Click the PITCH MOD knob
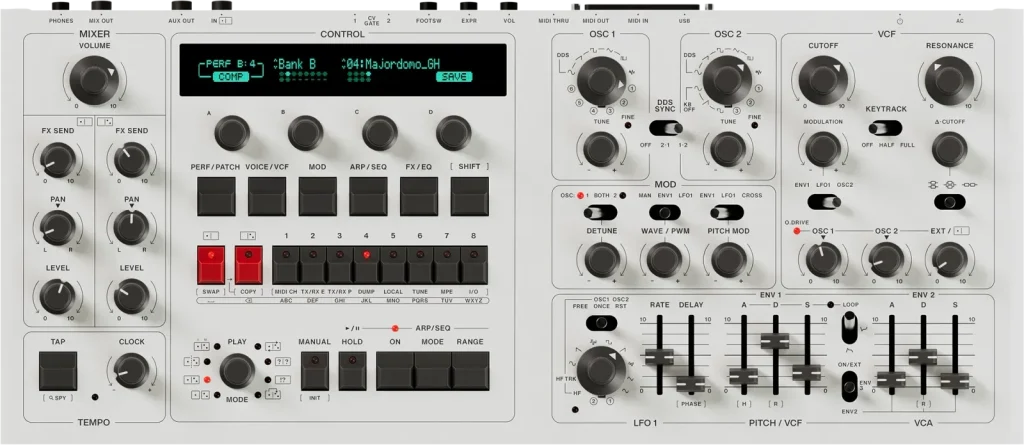Image resolution: width=1024 pixels, height=445 pixels. click(728, 259)
